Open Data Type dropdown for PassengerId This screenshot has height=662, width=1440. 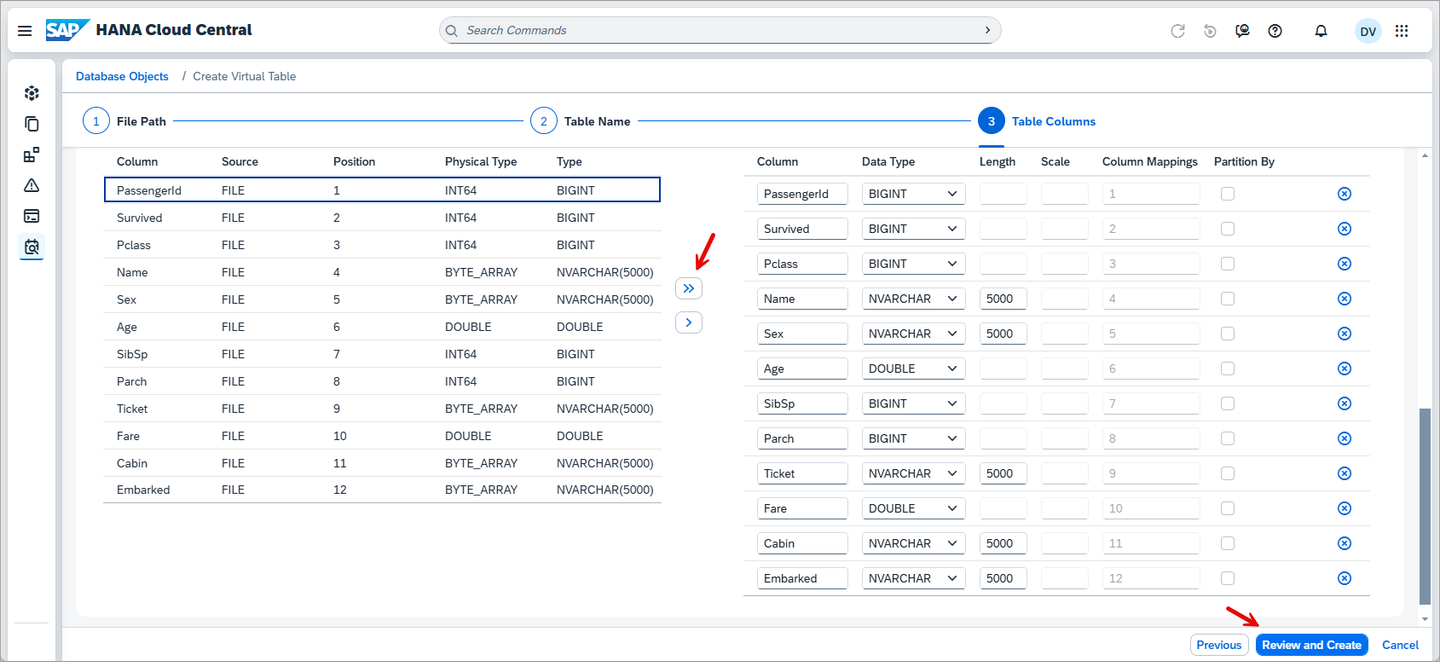coord(913,194)
